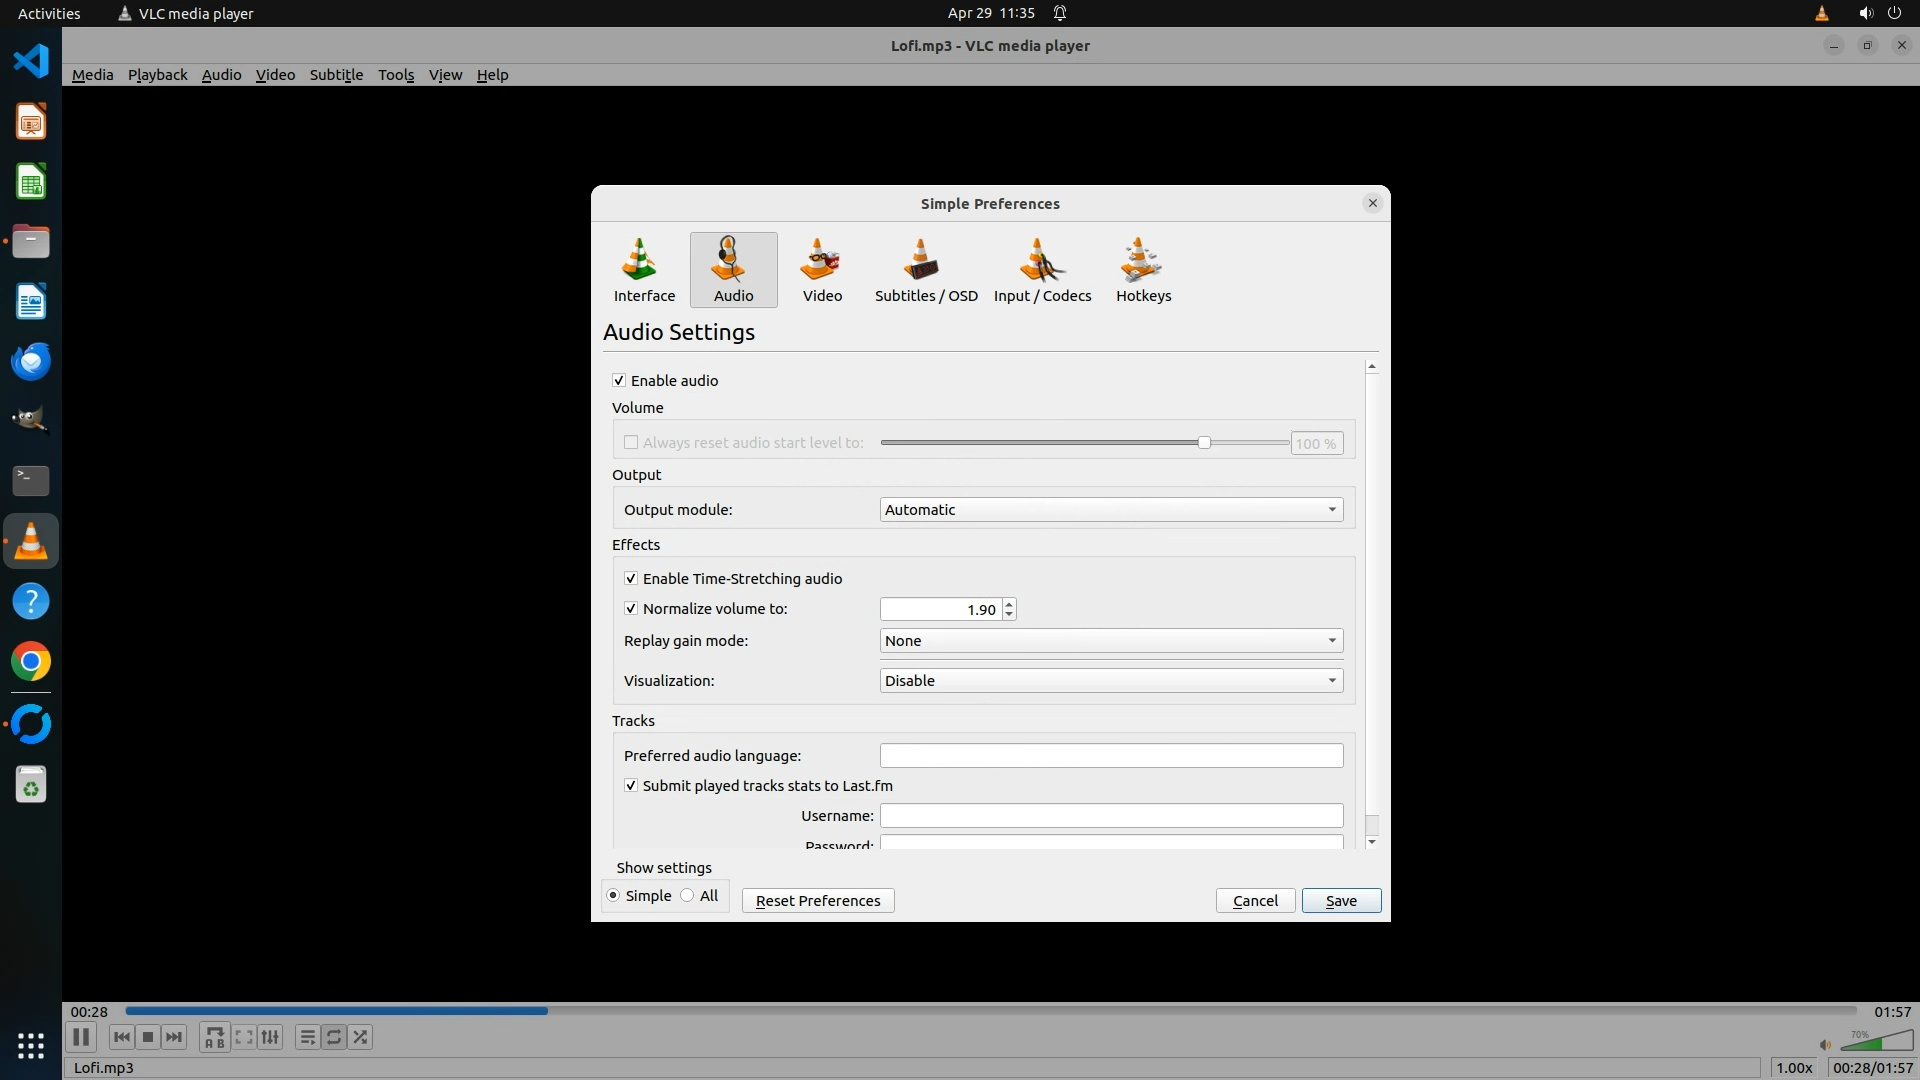Launch Google Chrome from the dock
This screenshot has width=1920, height=1080.
point(31,662)
